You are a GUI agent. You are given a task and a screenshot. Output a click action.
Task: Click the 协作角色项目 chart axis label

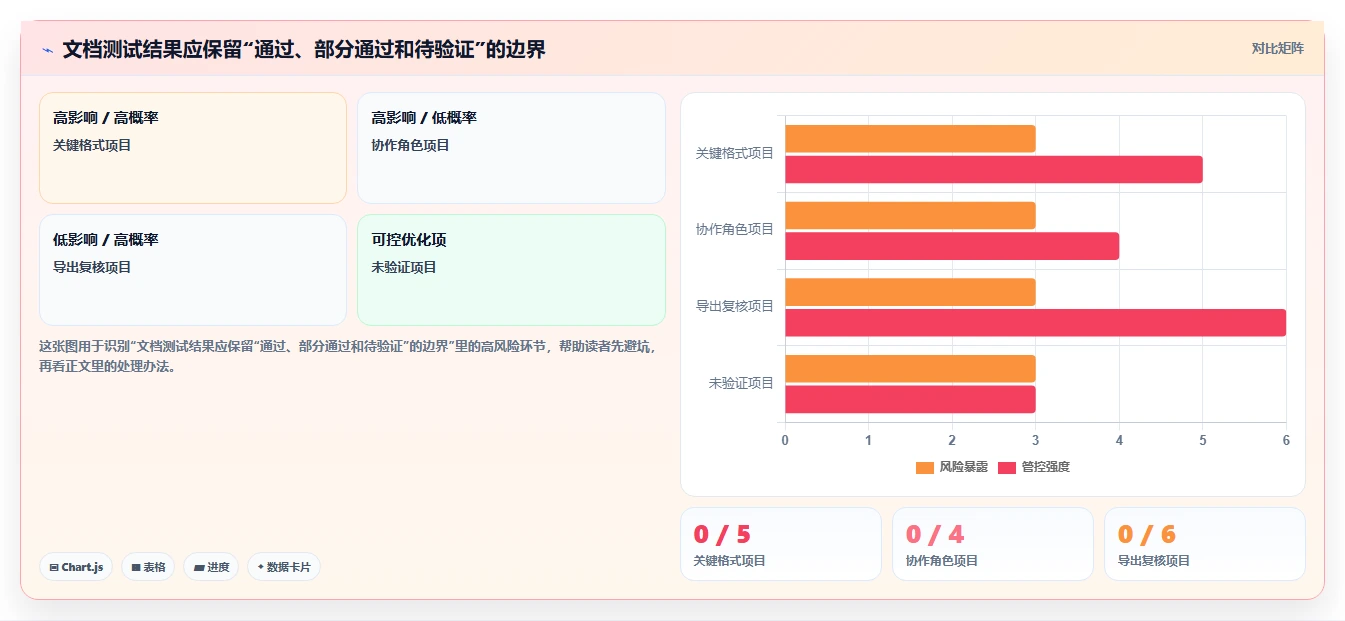pos(735,229)
